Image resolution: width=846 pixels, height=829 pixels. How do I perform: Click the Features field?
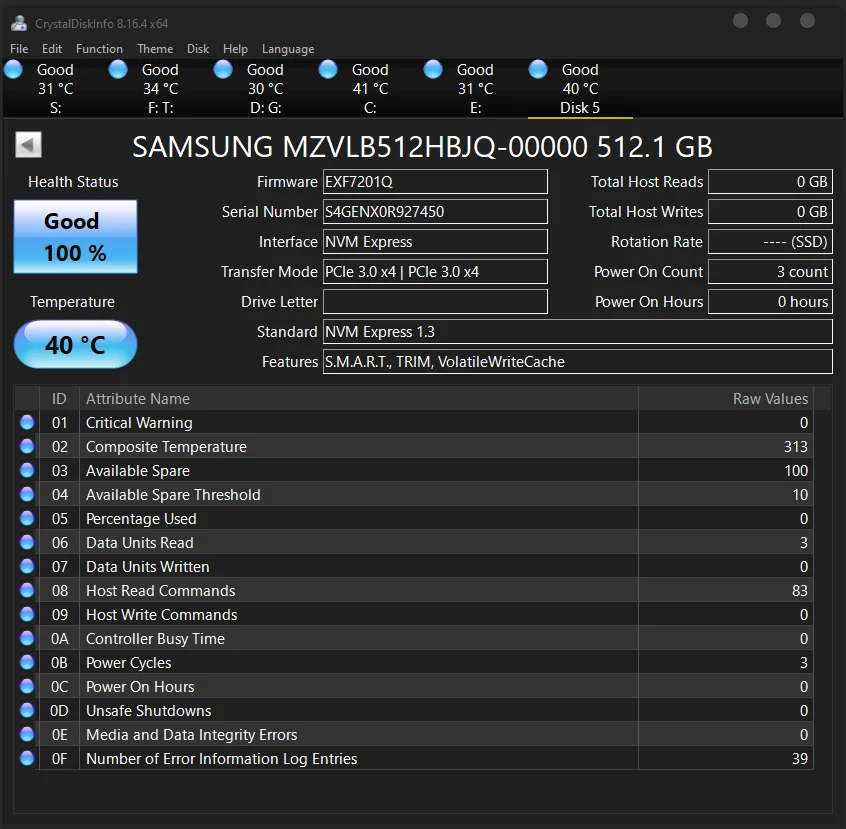(577, 362)
